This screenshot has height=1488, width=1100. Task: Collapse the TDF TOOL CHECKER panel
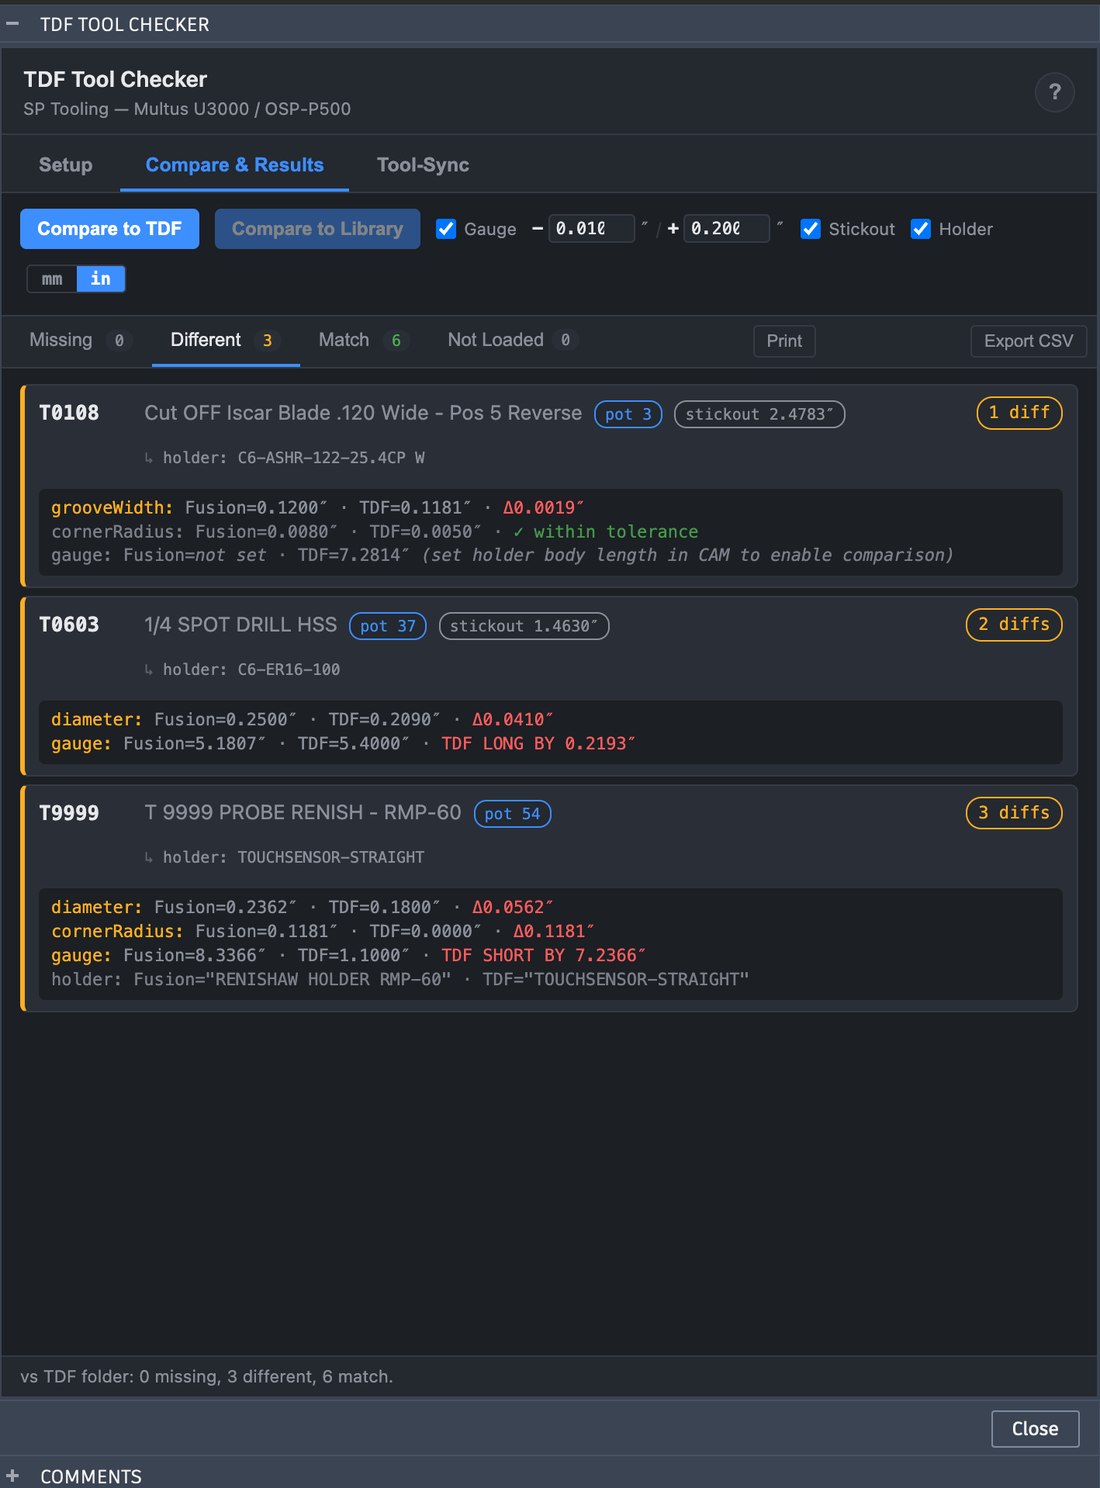coord(13,24)
